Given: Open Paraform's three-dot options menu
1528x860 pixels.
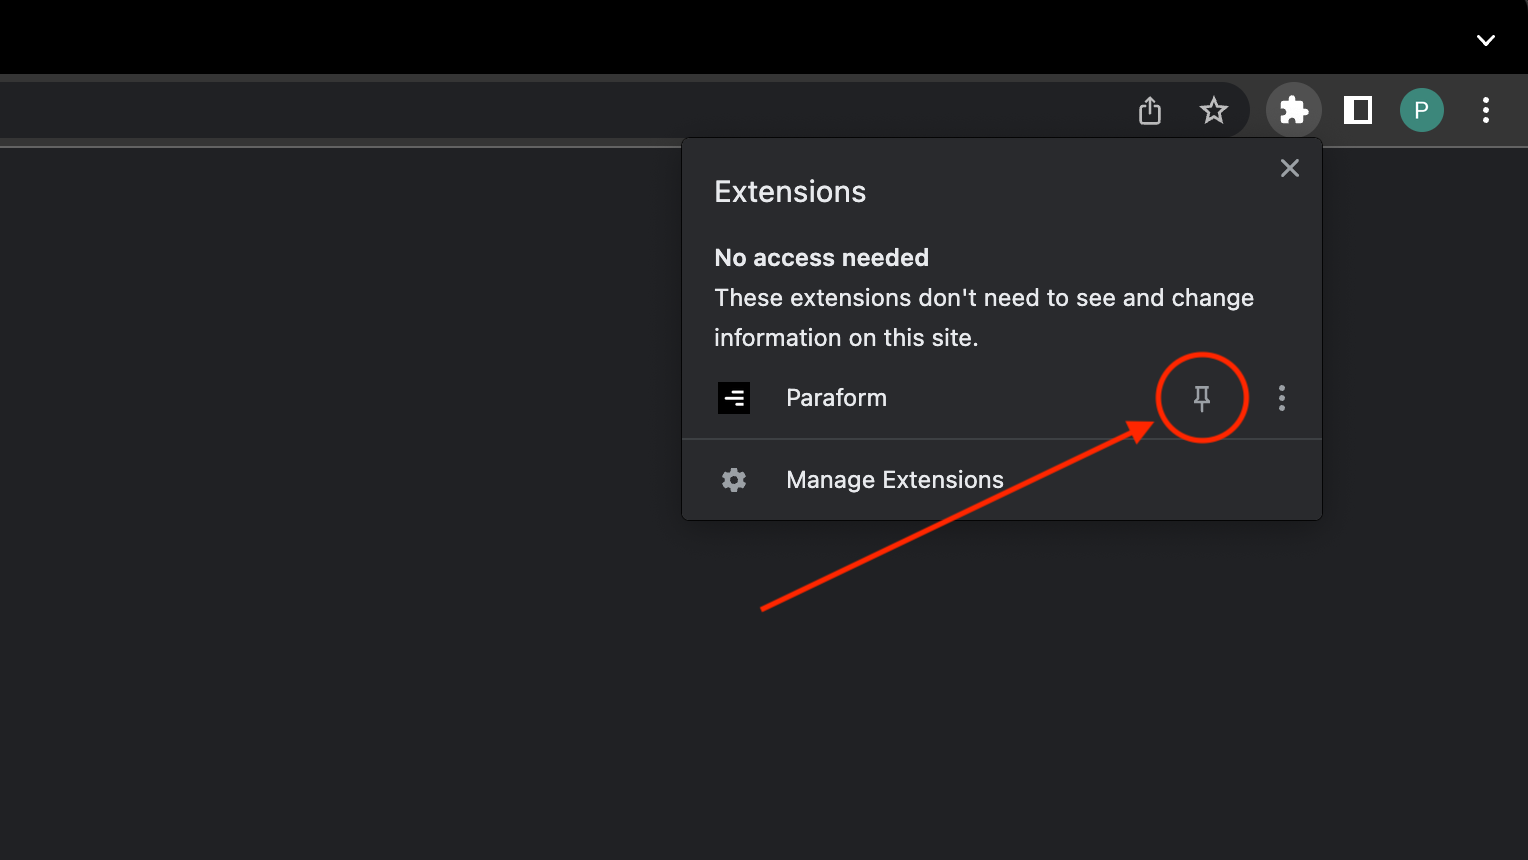Looking at the screenshot, I should coord(1281,397).
